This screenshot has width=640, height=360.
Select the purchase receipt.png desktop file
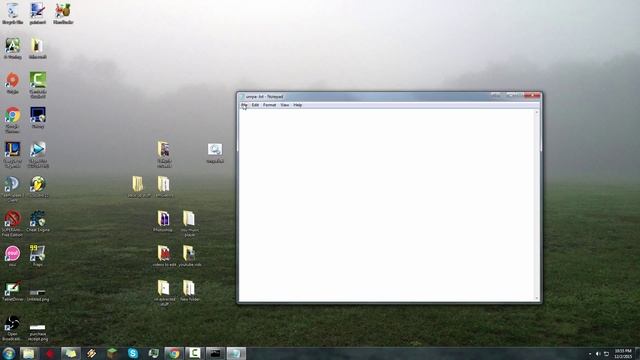tap(38, 333)
